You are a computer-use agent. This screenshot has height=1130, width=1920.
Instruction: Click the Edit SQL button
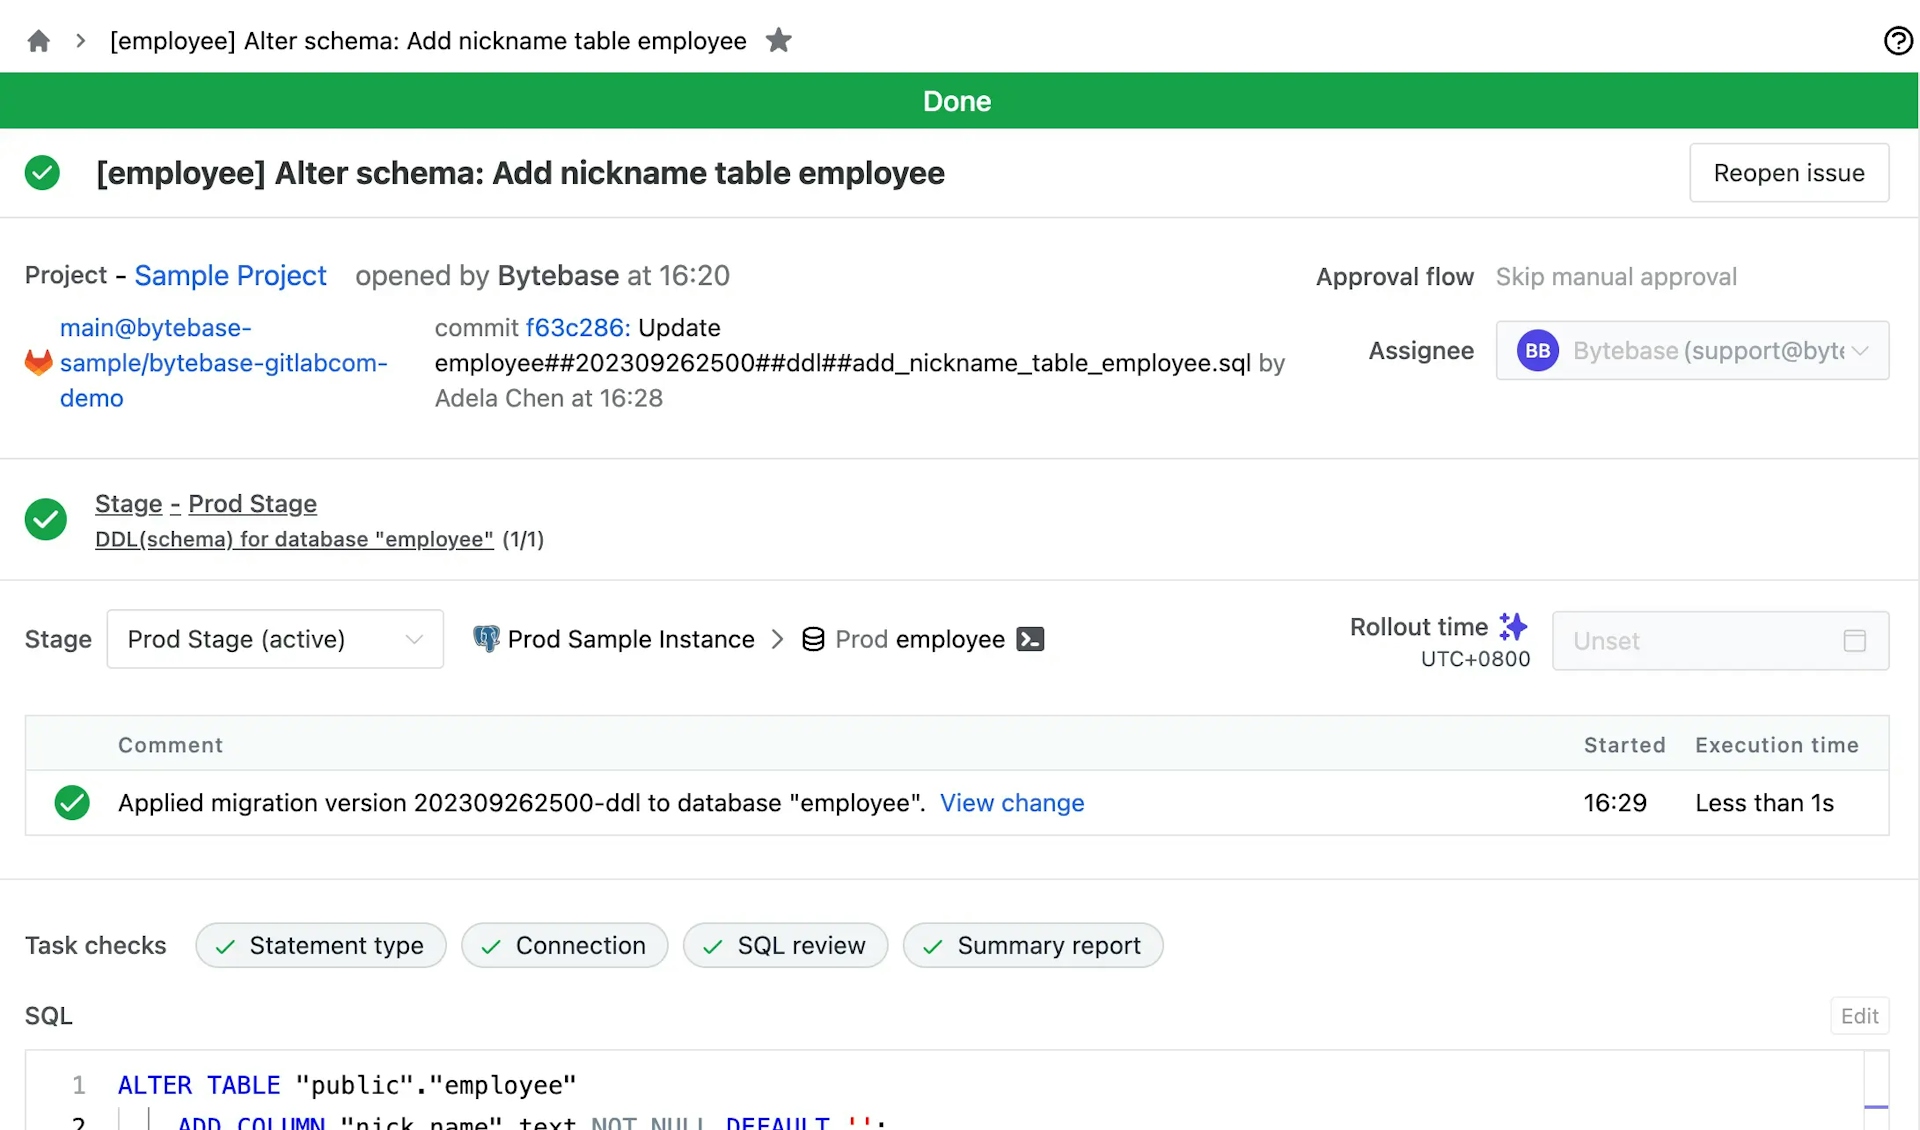click(x=1862, y=1016)
